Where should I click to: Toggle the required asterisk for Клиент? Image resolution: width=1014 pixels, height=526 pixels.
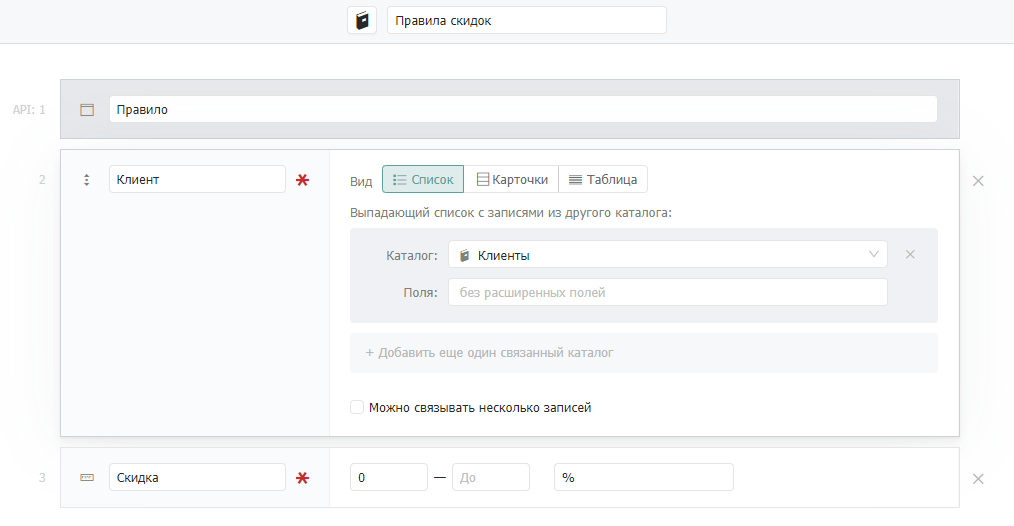pyautogui.click(x=302, y=180)
